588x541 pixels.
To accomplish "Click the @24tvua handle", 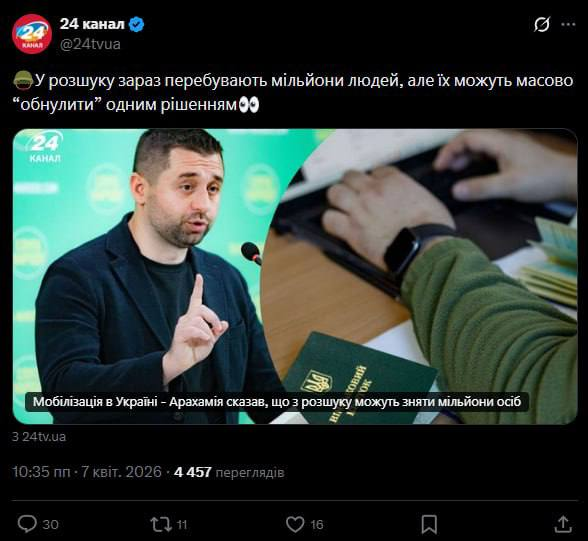I will tap(90, 44).
